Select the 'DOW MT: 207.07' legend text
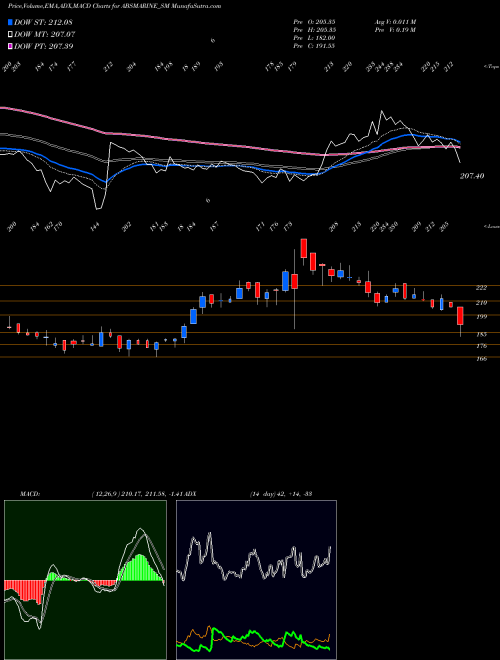The image size is (500, 660). (45, 34)
